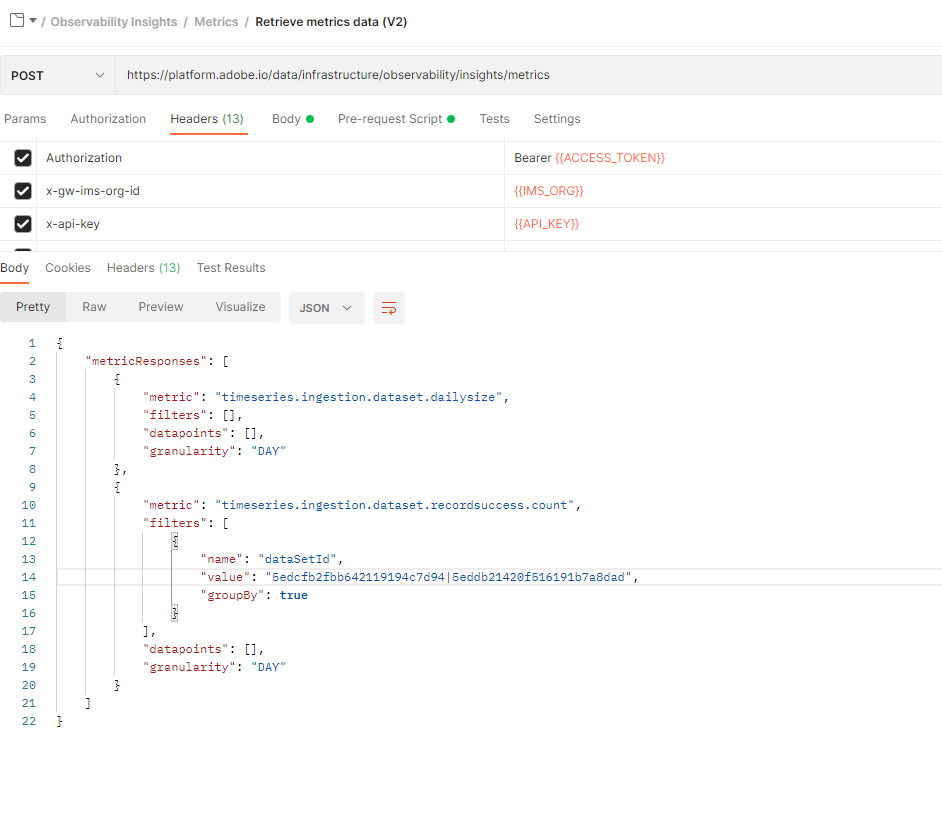Go to the Tests tab
Screen dimensions: 942x815
pos(494,119)
